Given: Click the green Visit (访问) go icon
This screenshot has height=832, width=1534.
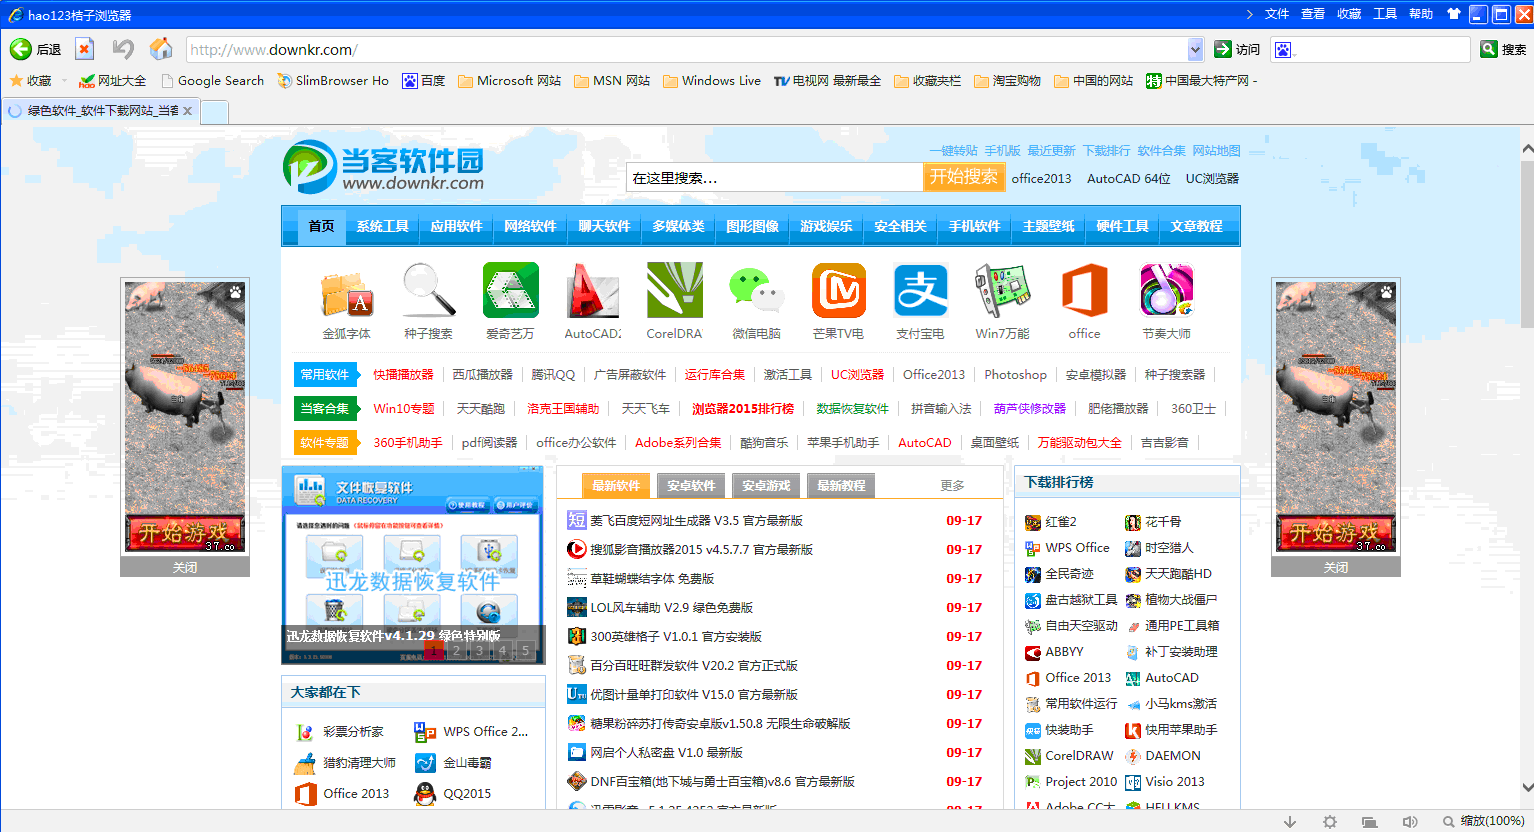Looking at the screenshot, I should tap(1222, 49).
